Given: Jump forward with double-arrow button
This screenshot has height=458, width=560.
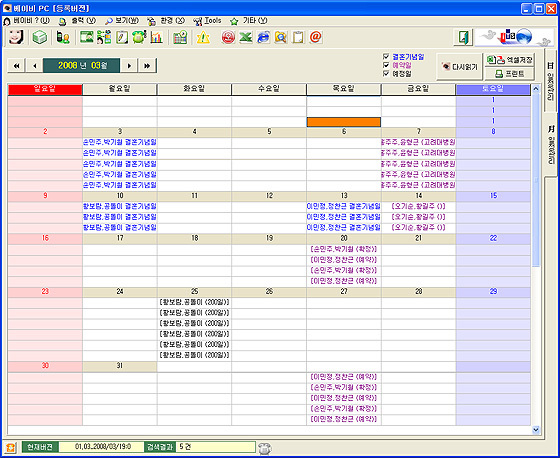Looking at the screenshot, I should (x=147, y=66).
